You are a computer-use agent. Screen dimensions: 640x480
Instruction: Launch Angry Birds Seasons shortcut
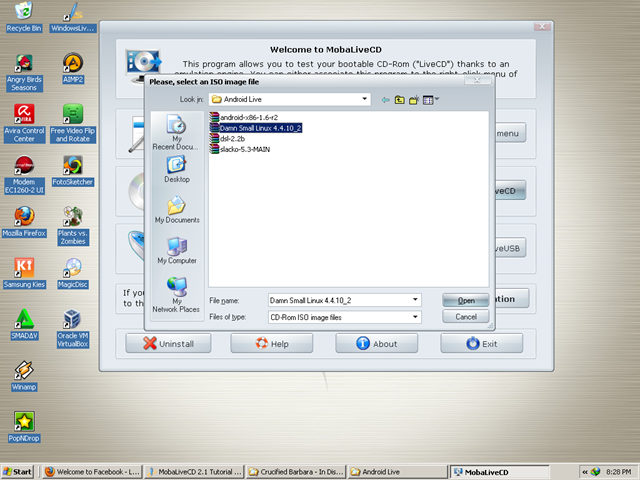[x=24, y=73]
